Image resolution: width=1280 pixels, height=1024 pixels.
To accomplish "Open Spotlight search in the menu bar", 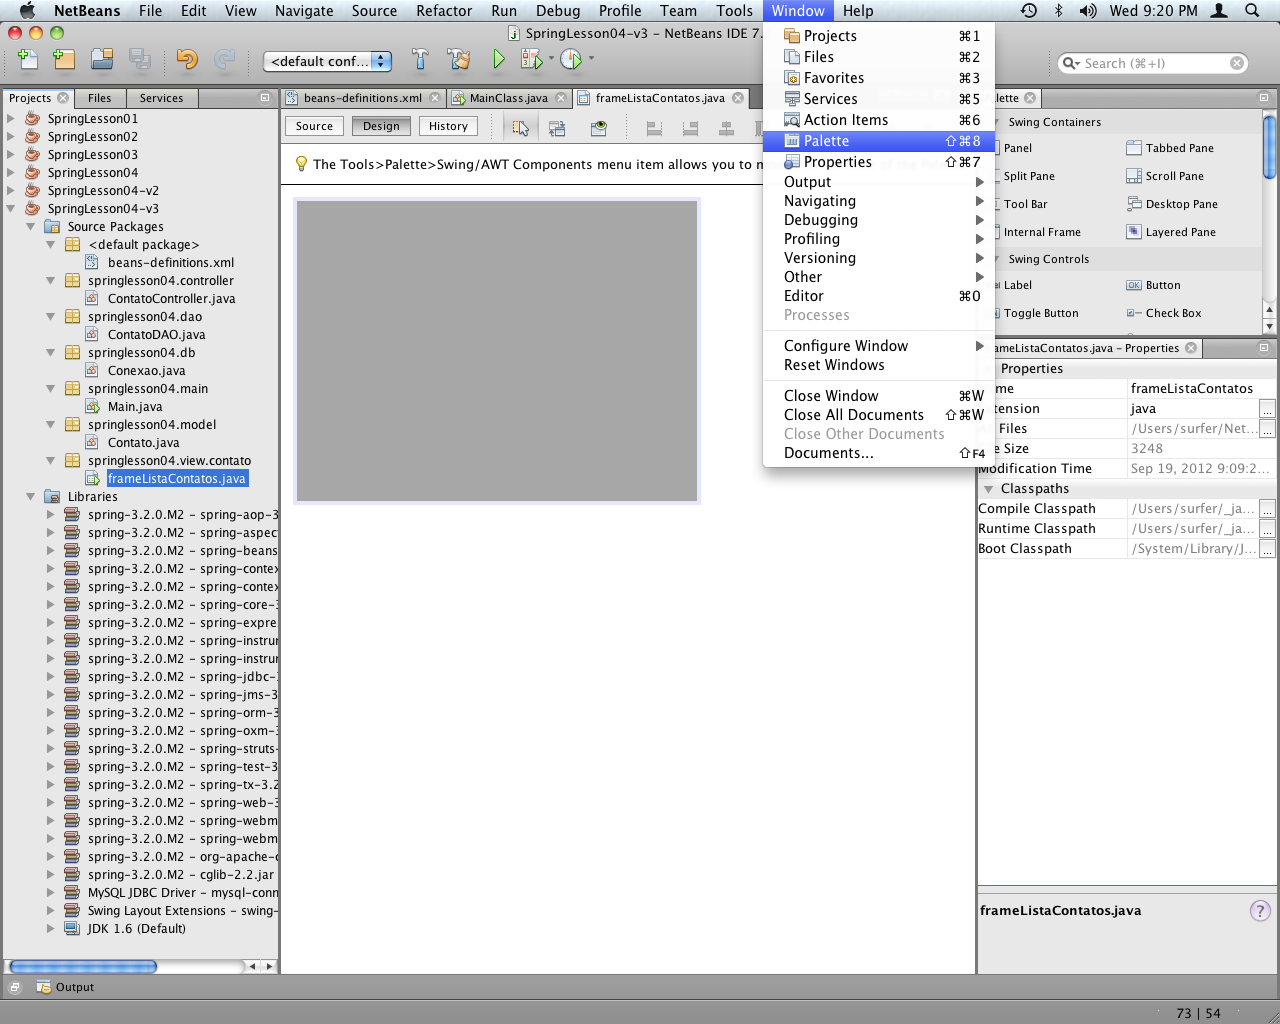I will pyautogui.click(x=1252, y=11).
